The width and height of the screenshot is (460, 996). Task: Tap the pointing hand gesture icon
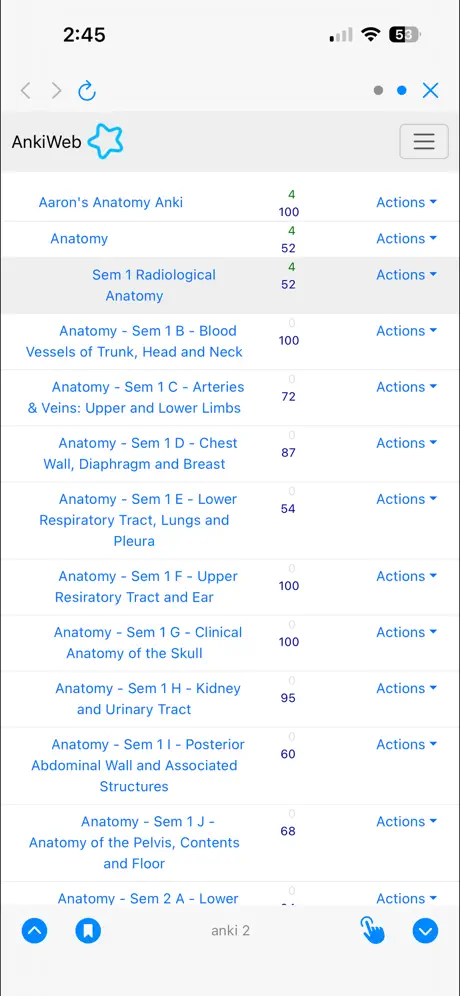[372, 931]
